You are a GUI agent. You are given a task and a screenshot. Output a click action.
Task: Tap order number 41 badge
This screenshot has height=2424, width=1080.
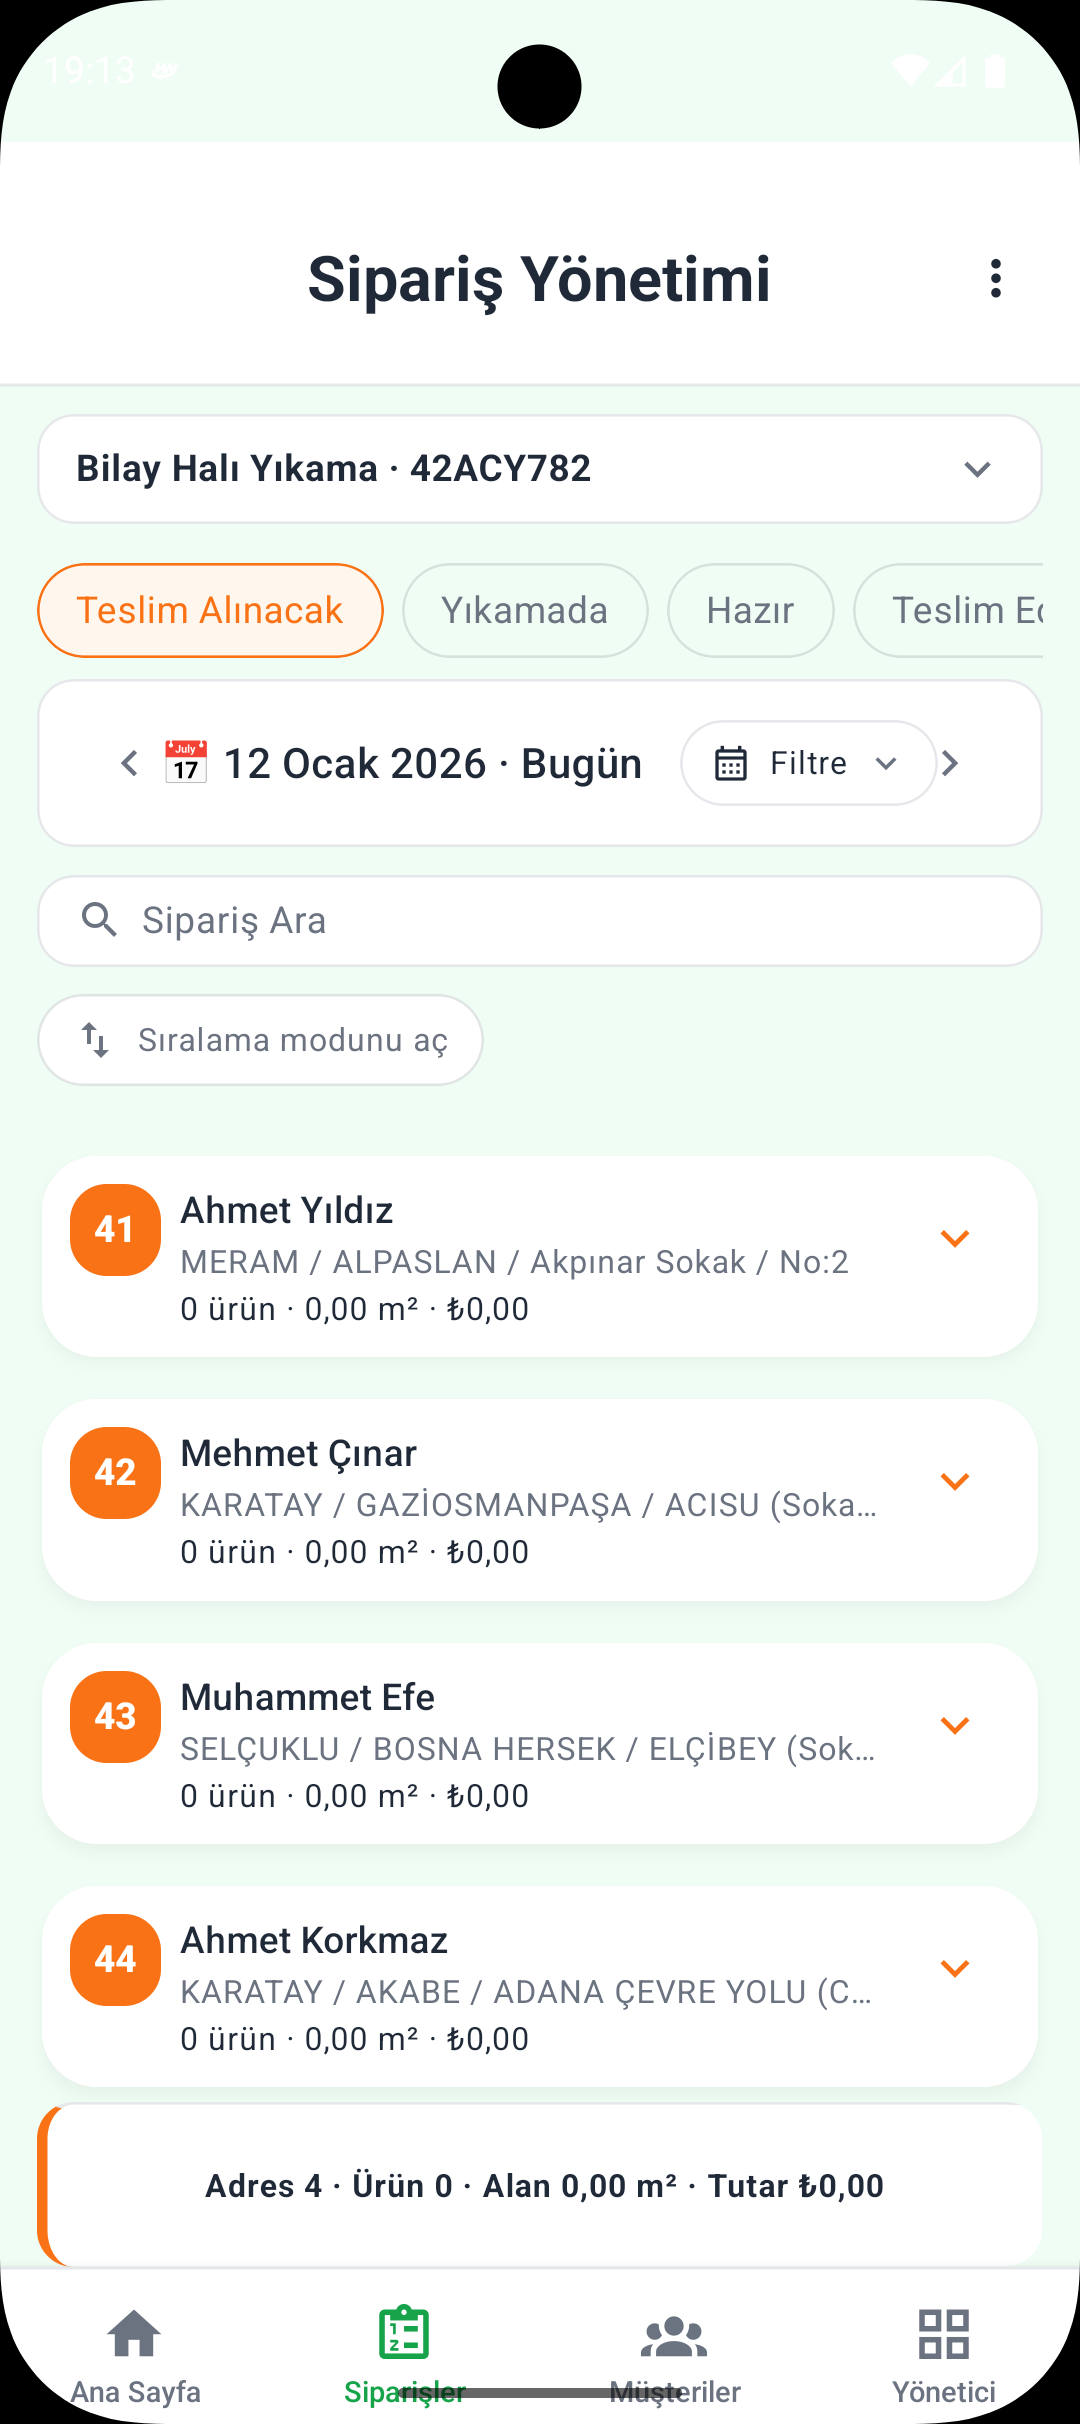115,1230
